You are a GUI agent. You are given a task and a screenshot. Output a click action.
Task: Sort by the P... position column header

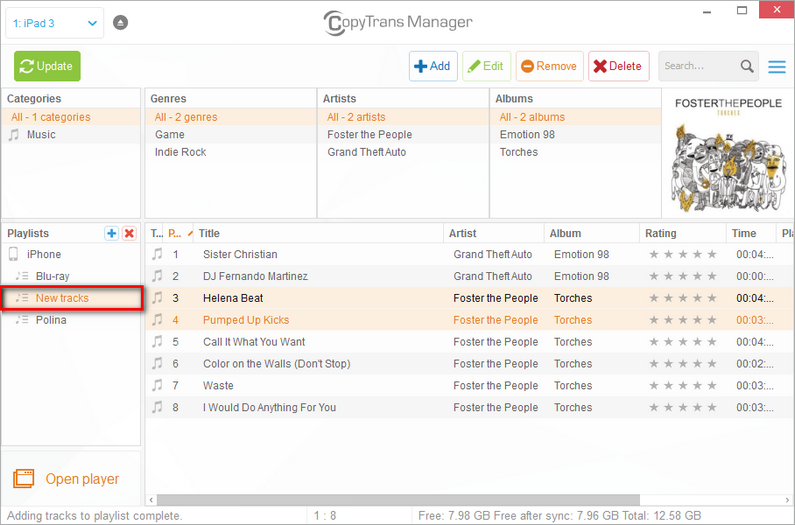[179, 233]
